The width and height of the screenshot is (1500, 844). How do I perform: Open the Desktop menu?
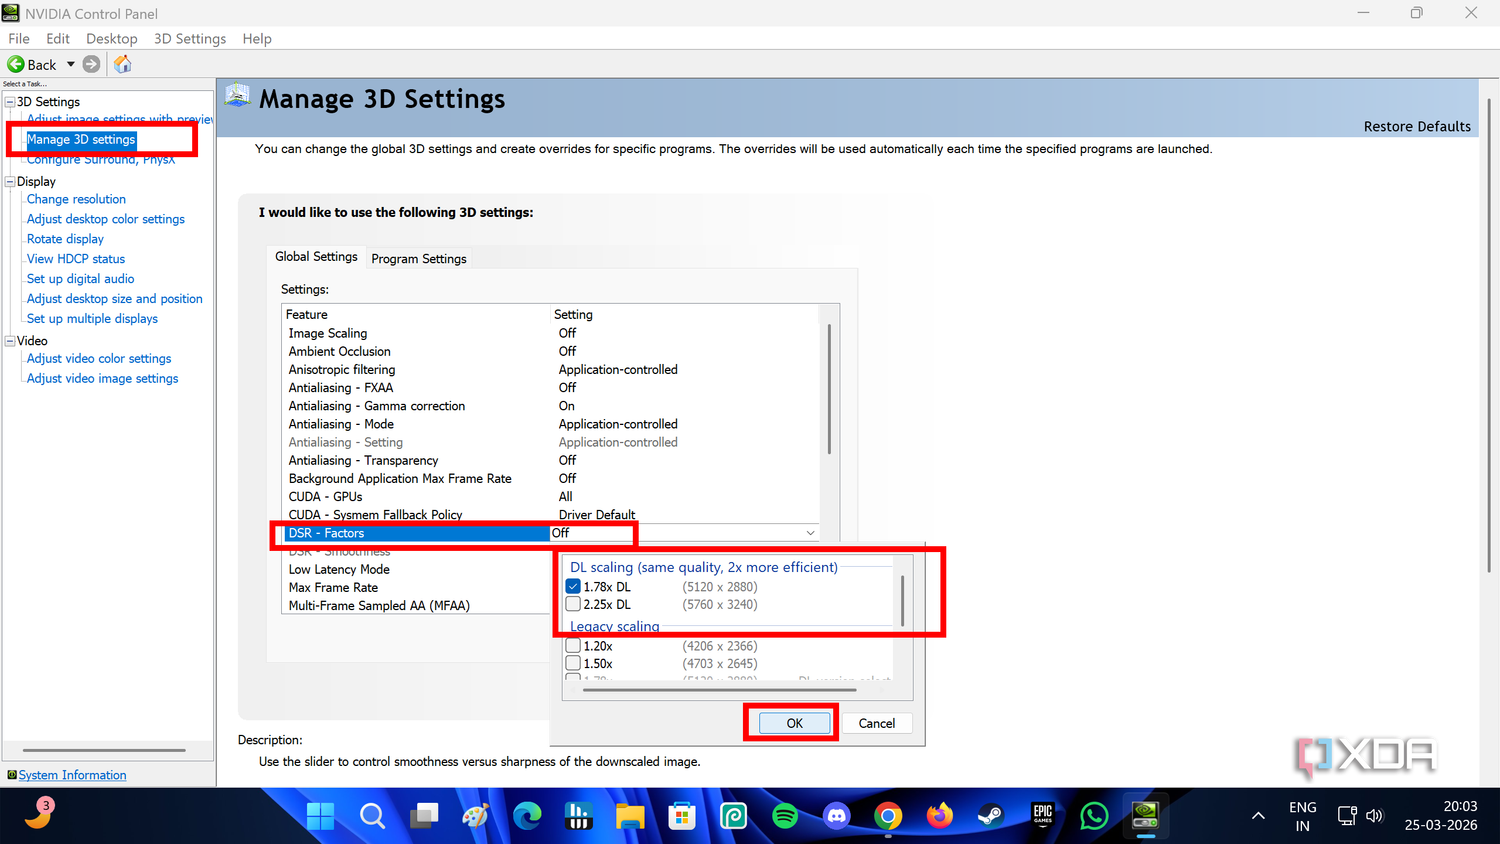pos(112,38)
